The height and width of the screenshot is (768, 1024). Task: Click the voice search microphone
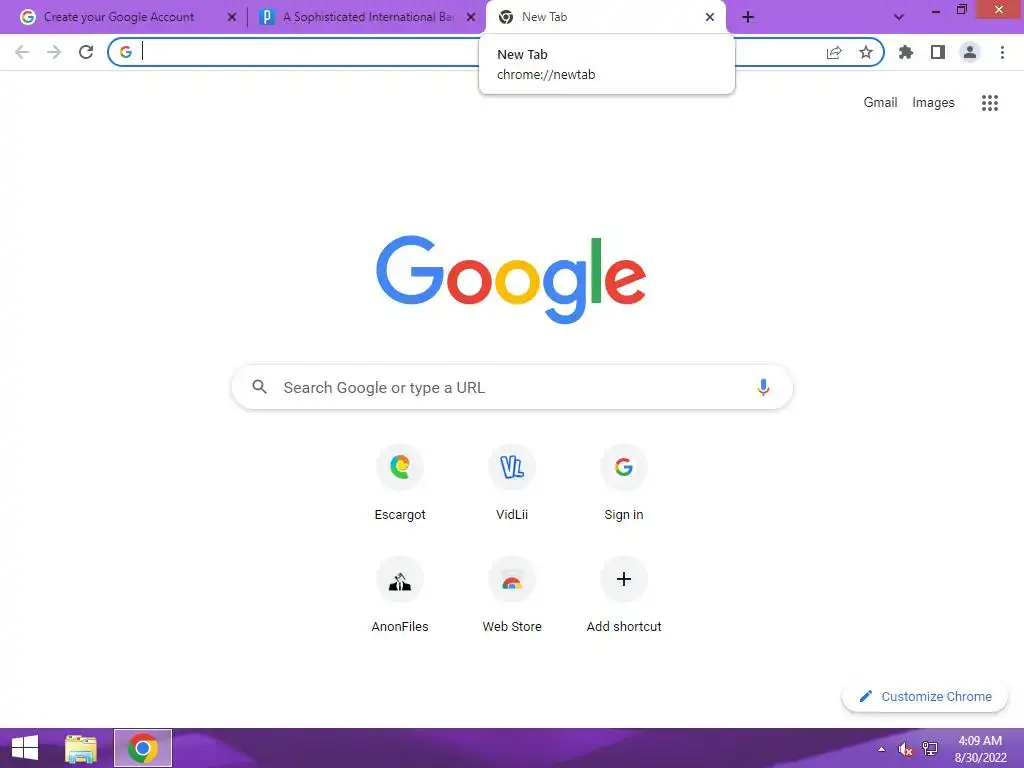pos(763,387)
